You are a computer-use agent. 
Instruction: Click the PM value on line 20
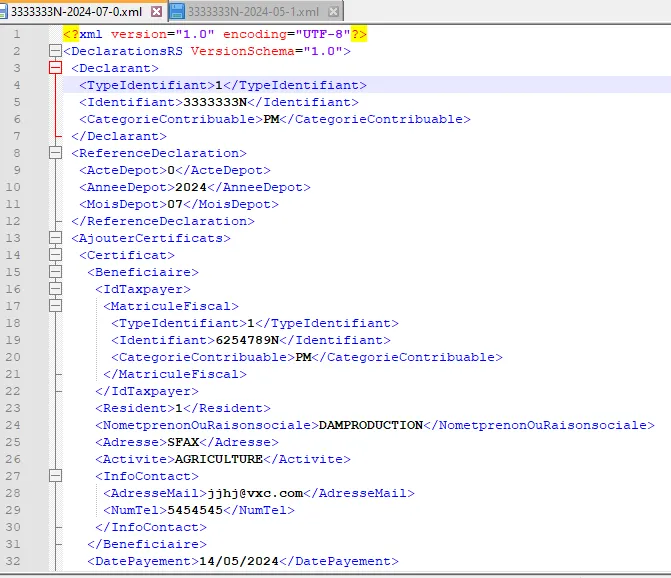[x=303, y=357]
